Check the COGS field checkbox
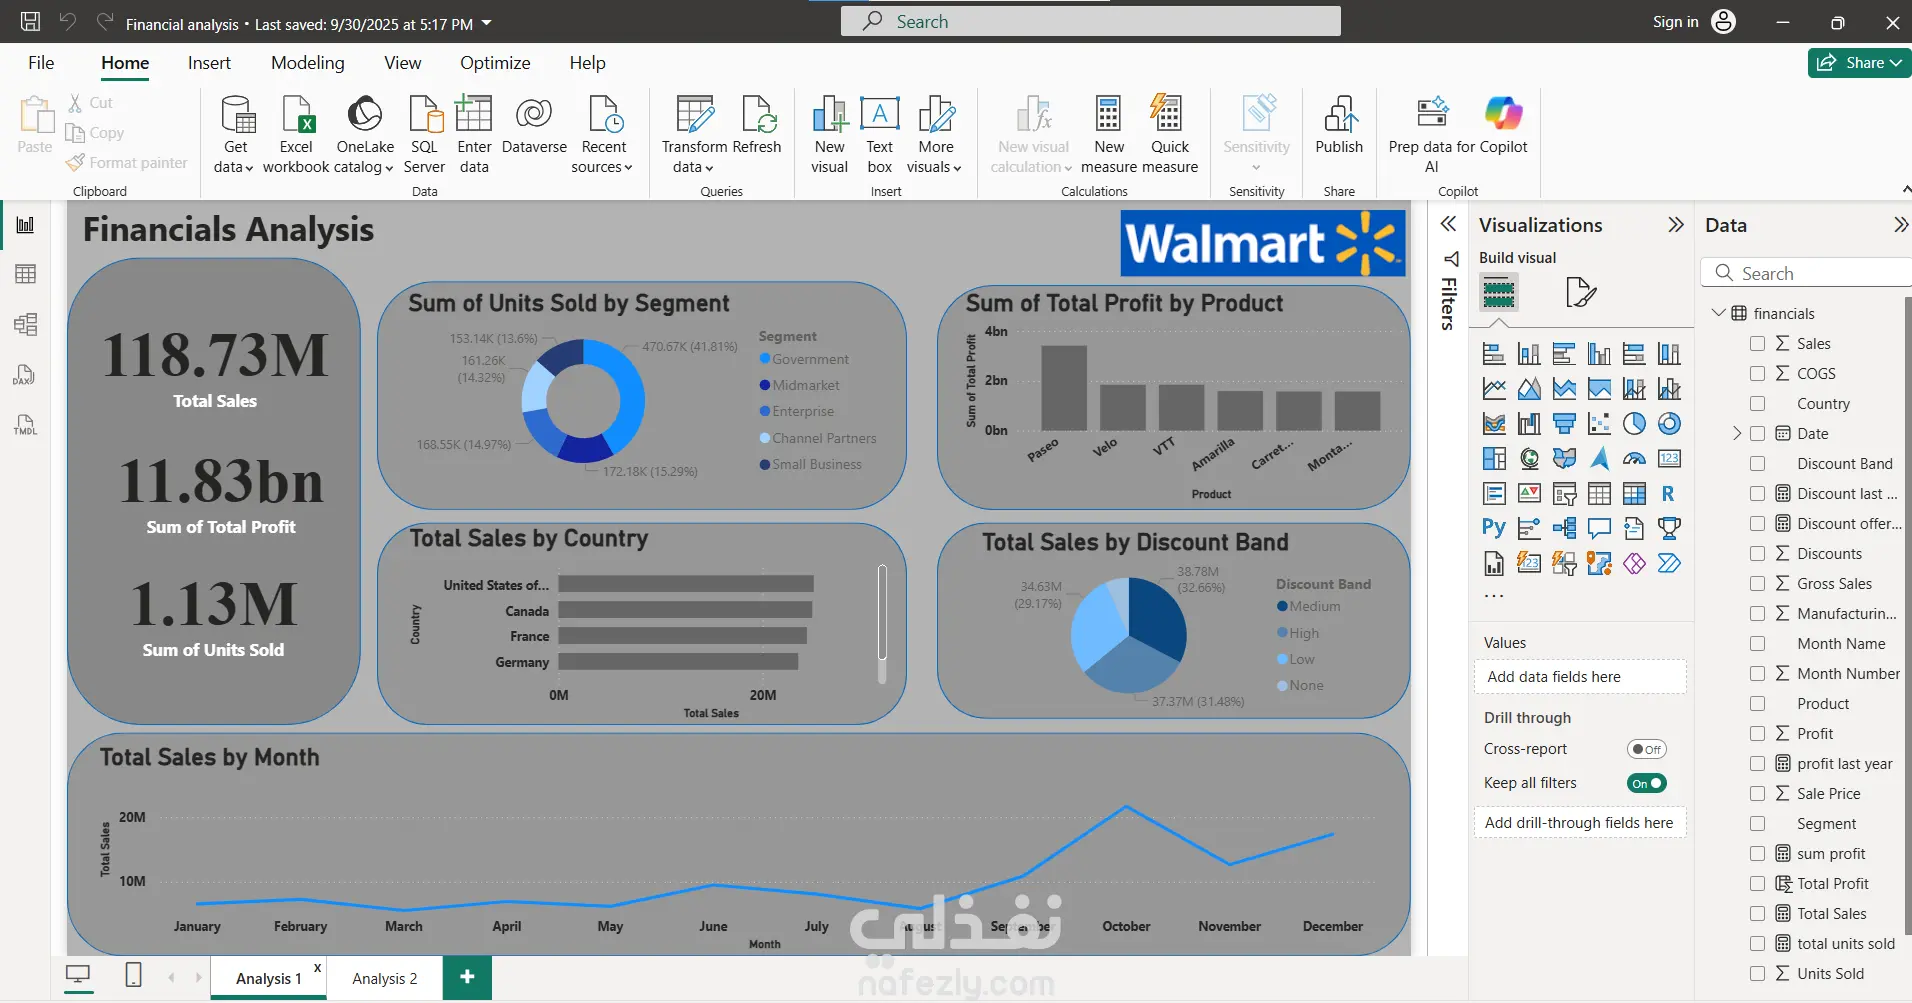The image size is (1912, 1003). click(x=1757, y=374)
